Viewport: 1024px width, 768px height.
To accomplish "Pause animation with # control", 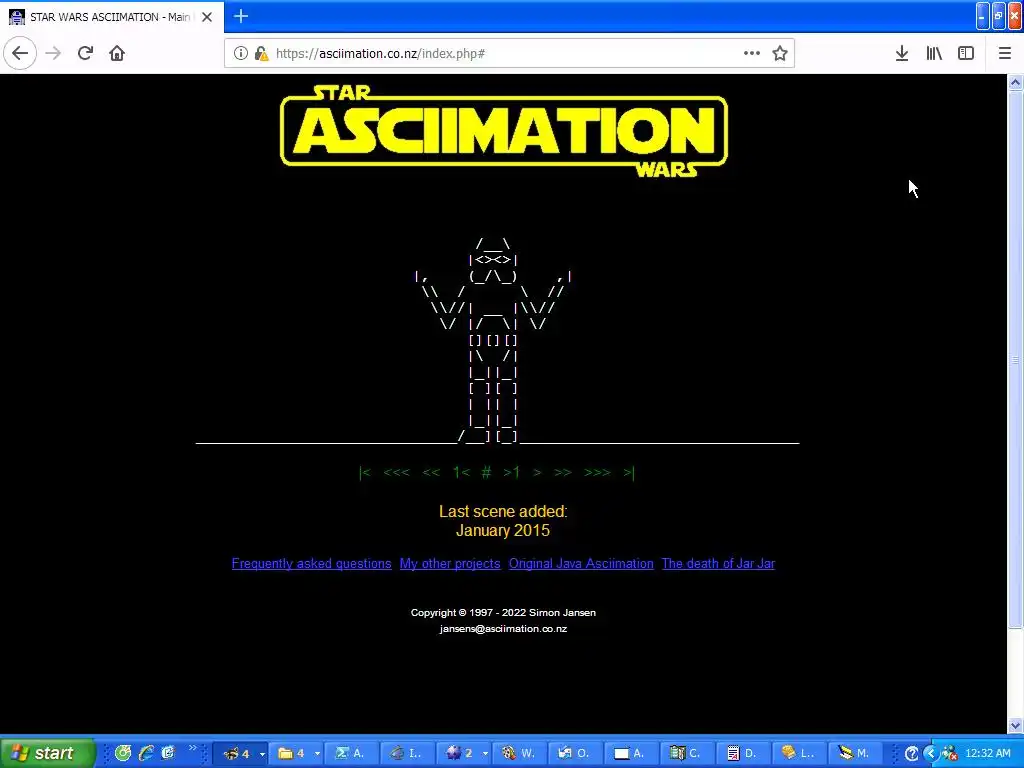I will (486, 472).
